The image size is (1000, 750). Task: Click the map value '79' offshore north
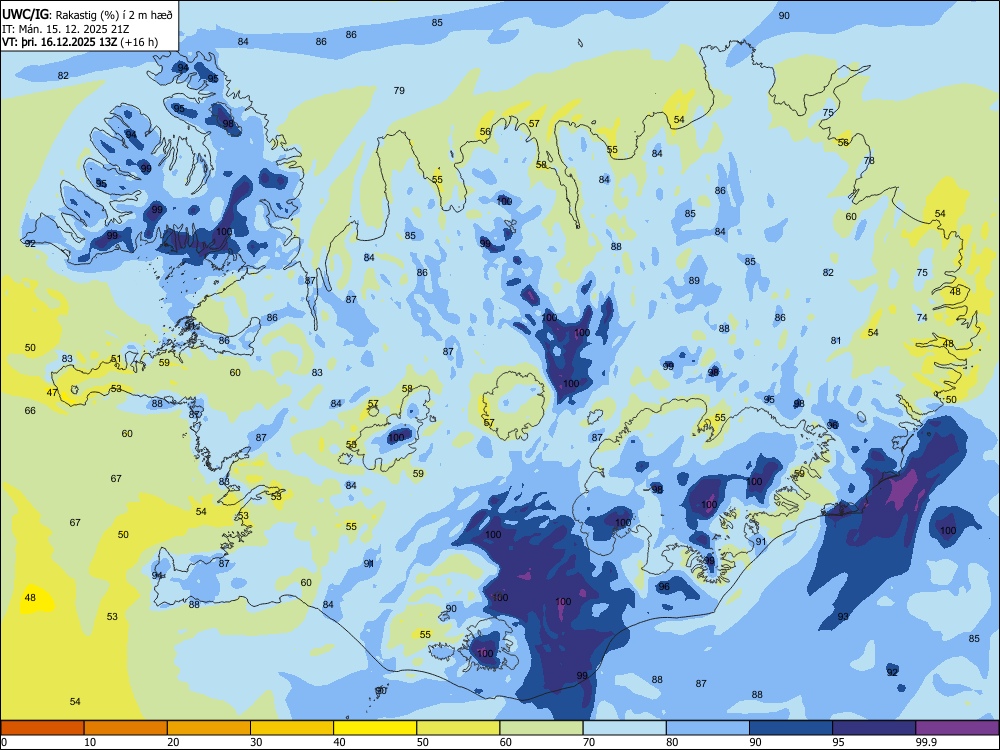point(399,91)
